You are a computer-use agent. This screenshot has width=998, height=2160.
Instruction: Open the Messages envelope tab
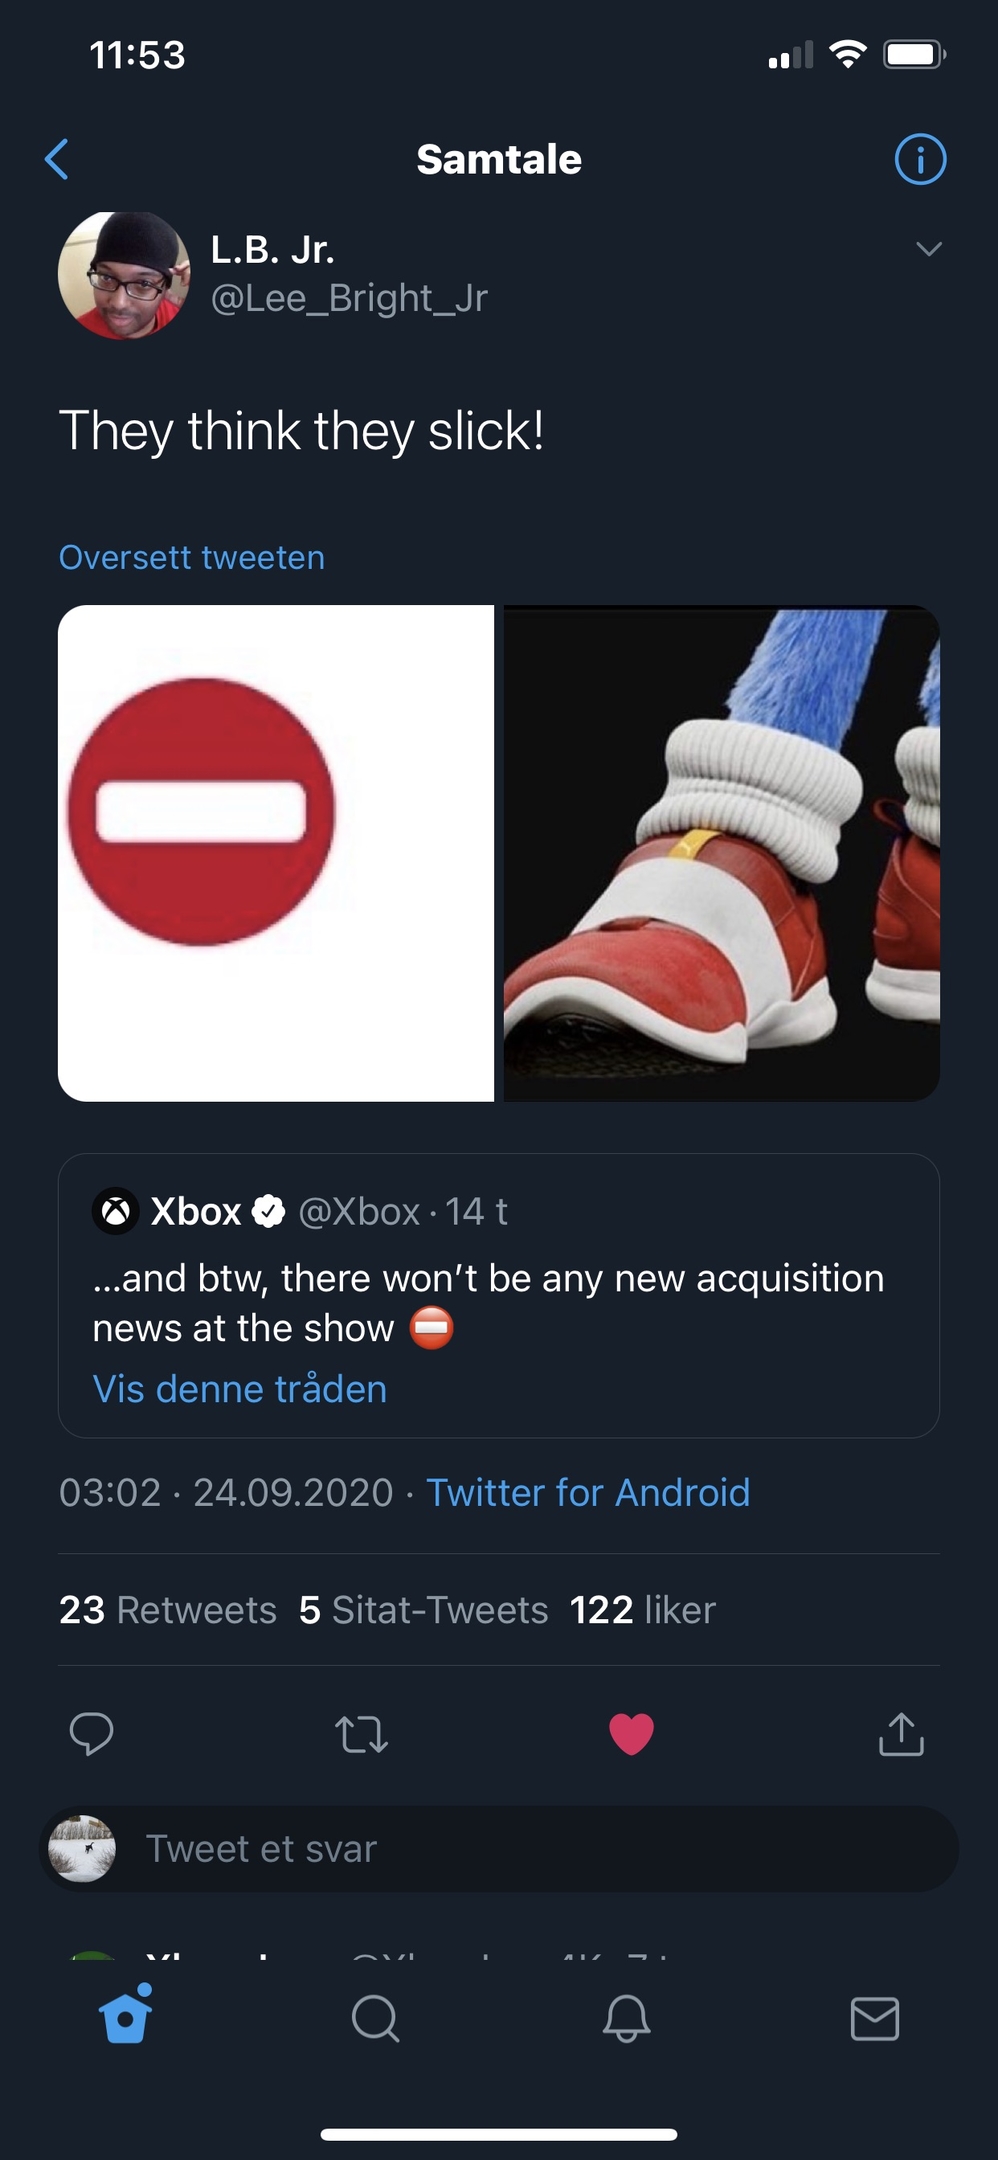click(875, 2018)
